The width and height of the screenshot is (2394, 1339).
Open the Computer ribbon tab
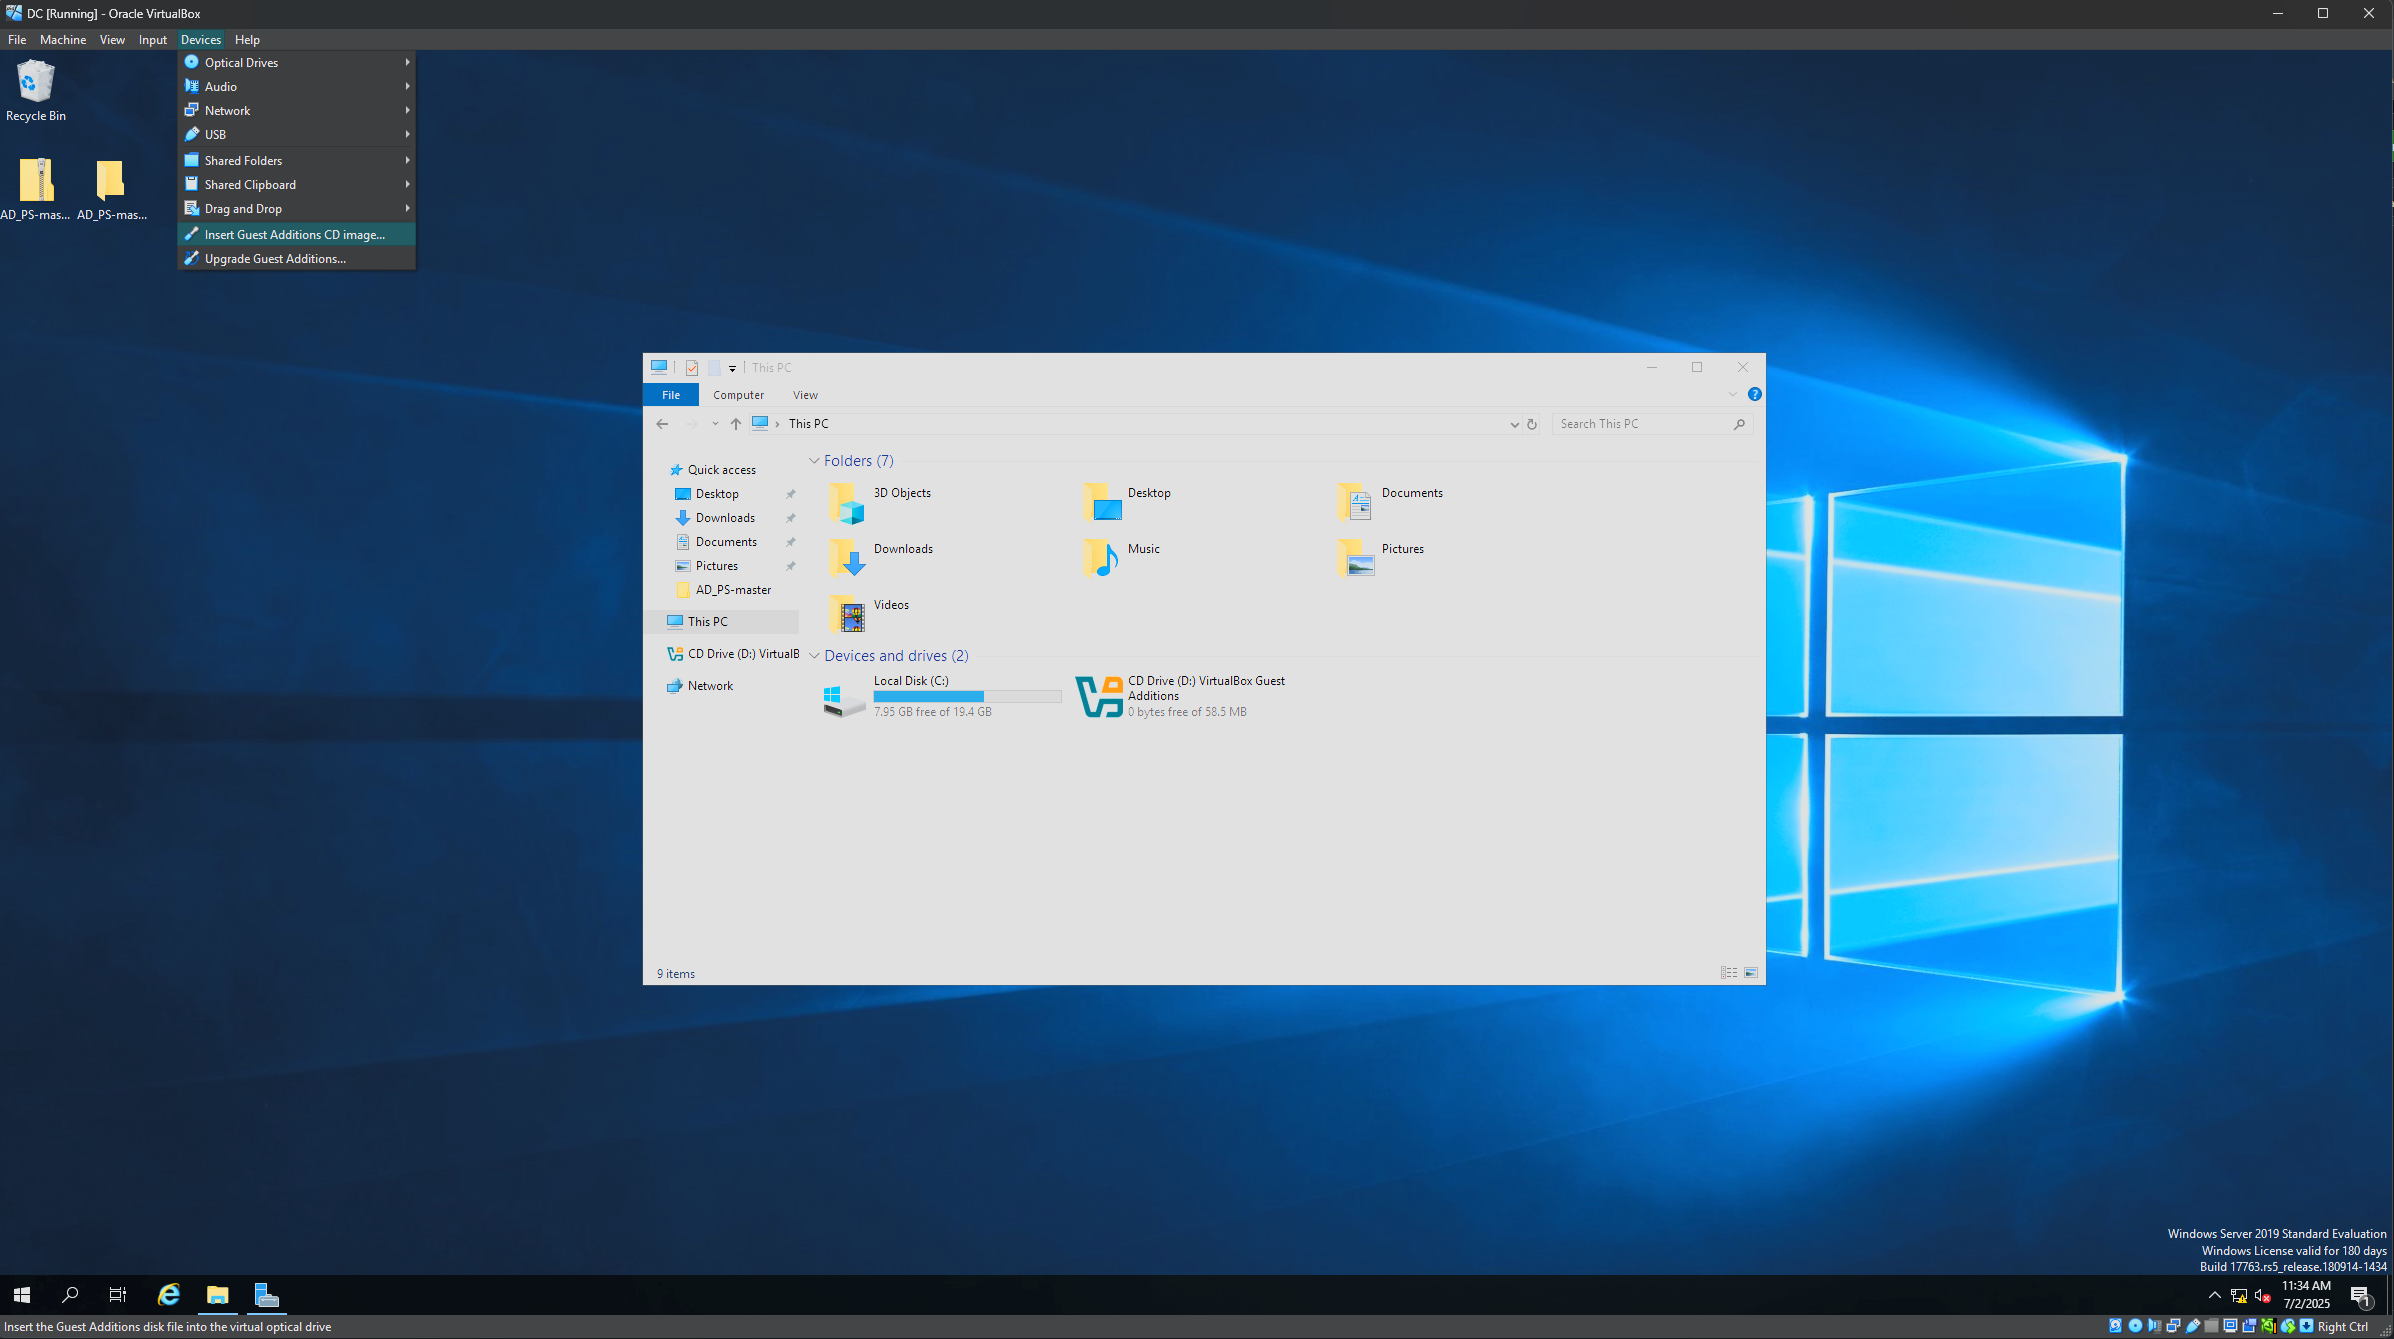738,395
